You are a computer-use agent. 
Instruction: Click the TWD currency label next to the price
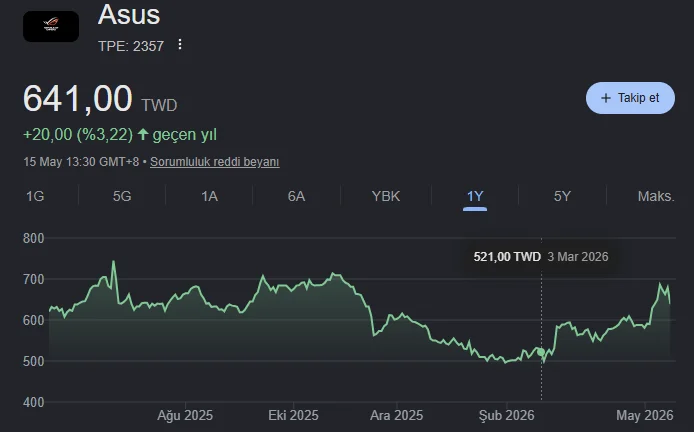(159, 105)
